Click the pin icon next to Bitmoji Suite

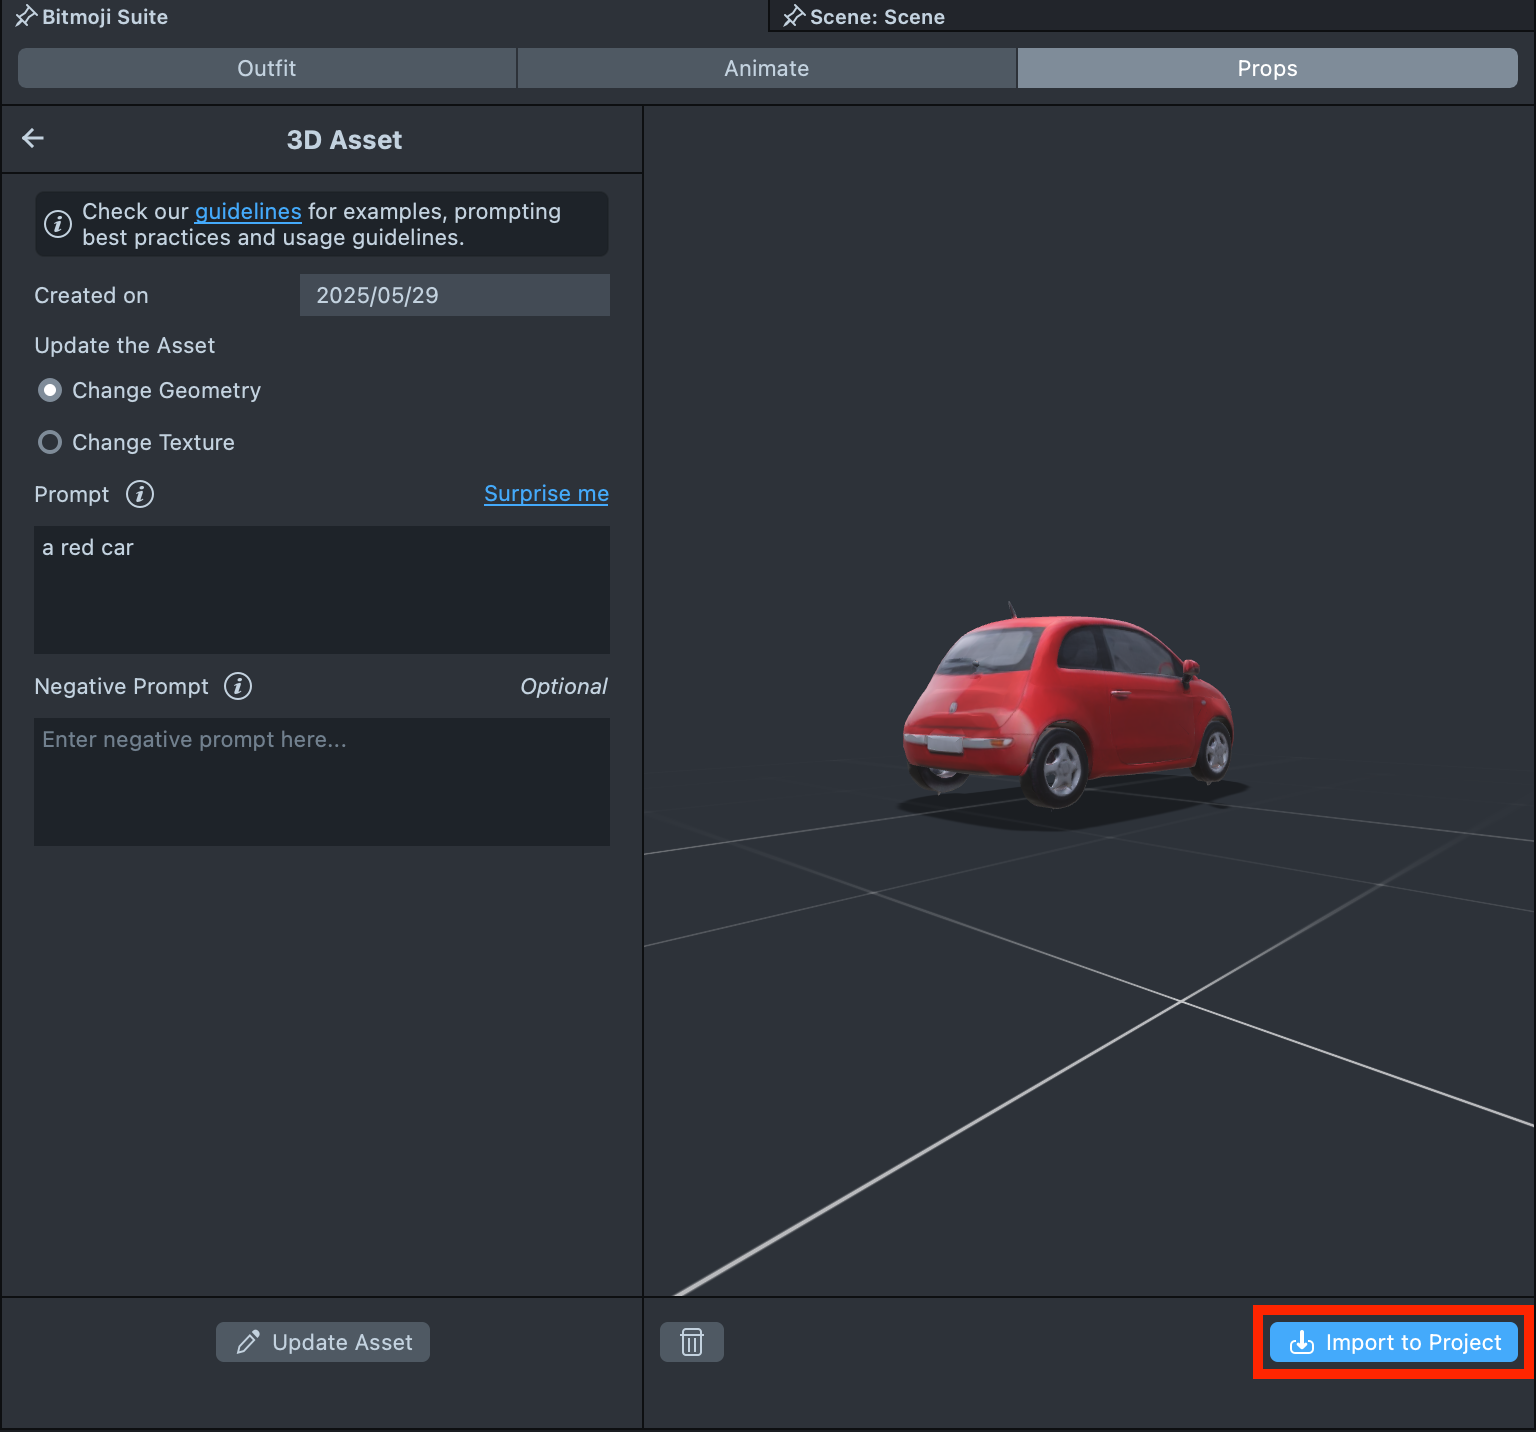click(x=25, y=16)
